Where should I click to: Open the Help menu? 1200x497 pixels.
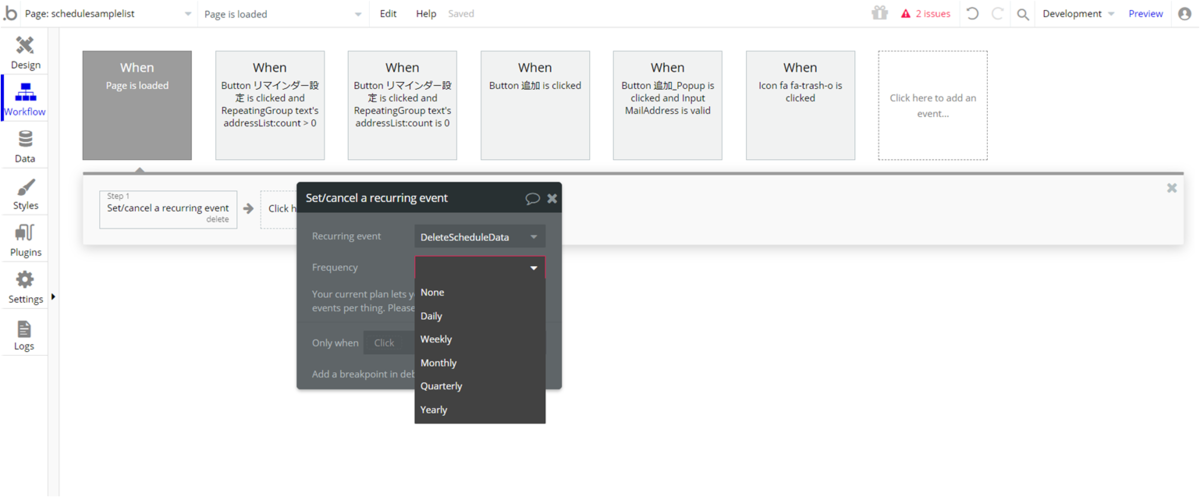click(426, 14)
